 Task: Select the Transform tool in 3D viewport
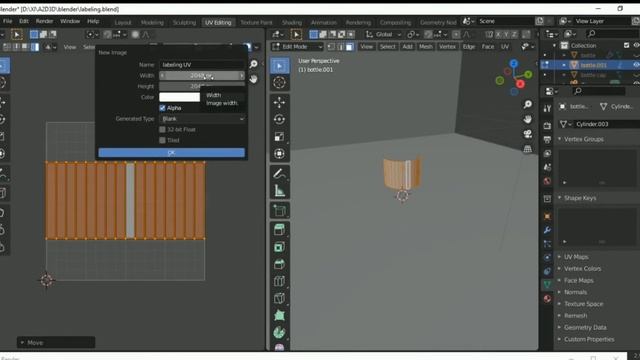tap(280, 154)
